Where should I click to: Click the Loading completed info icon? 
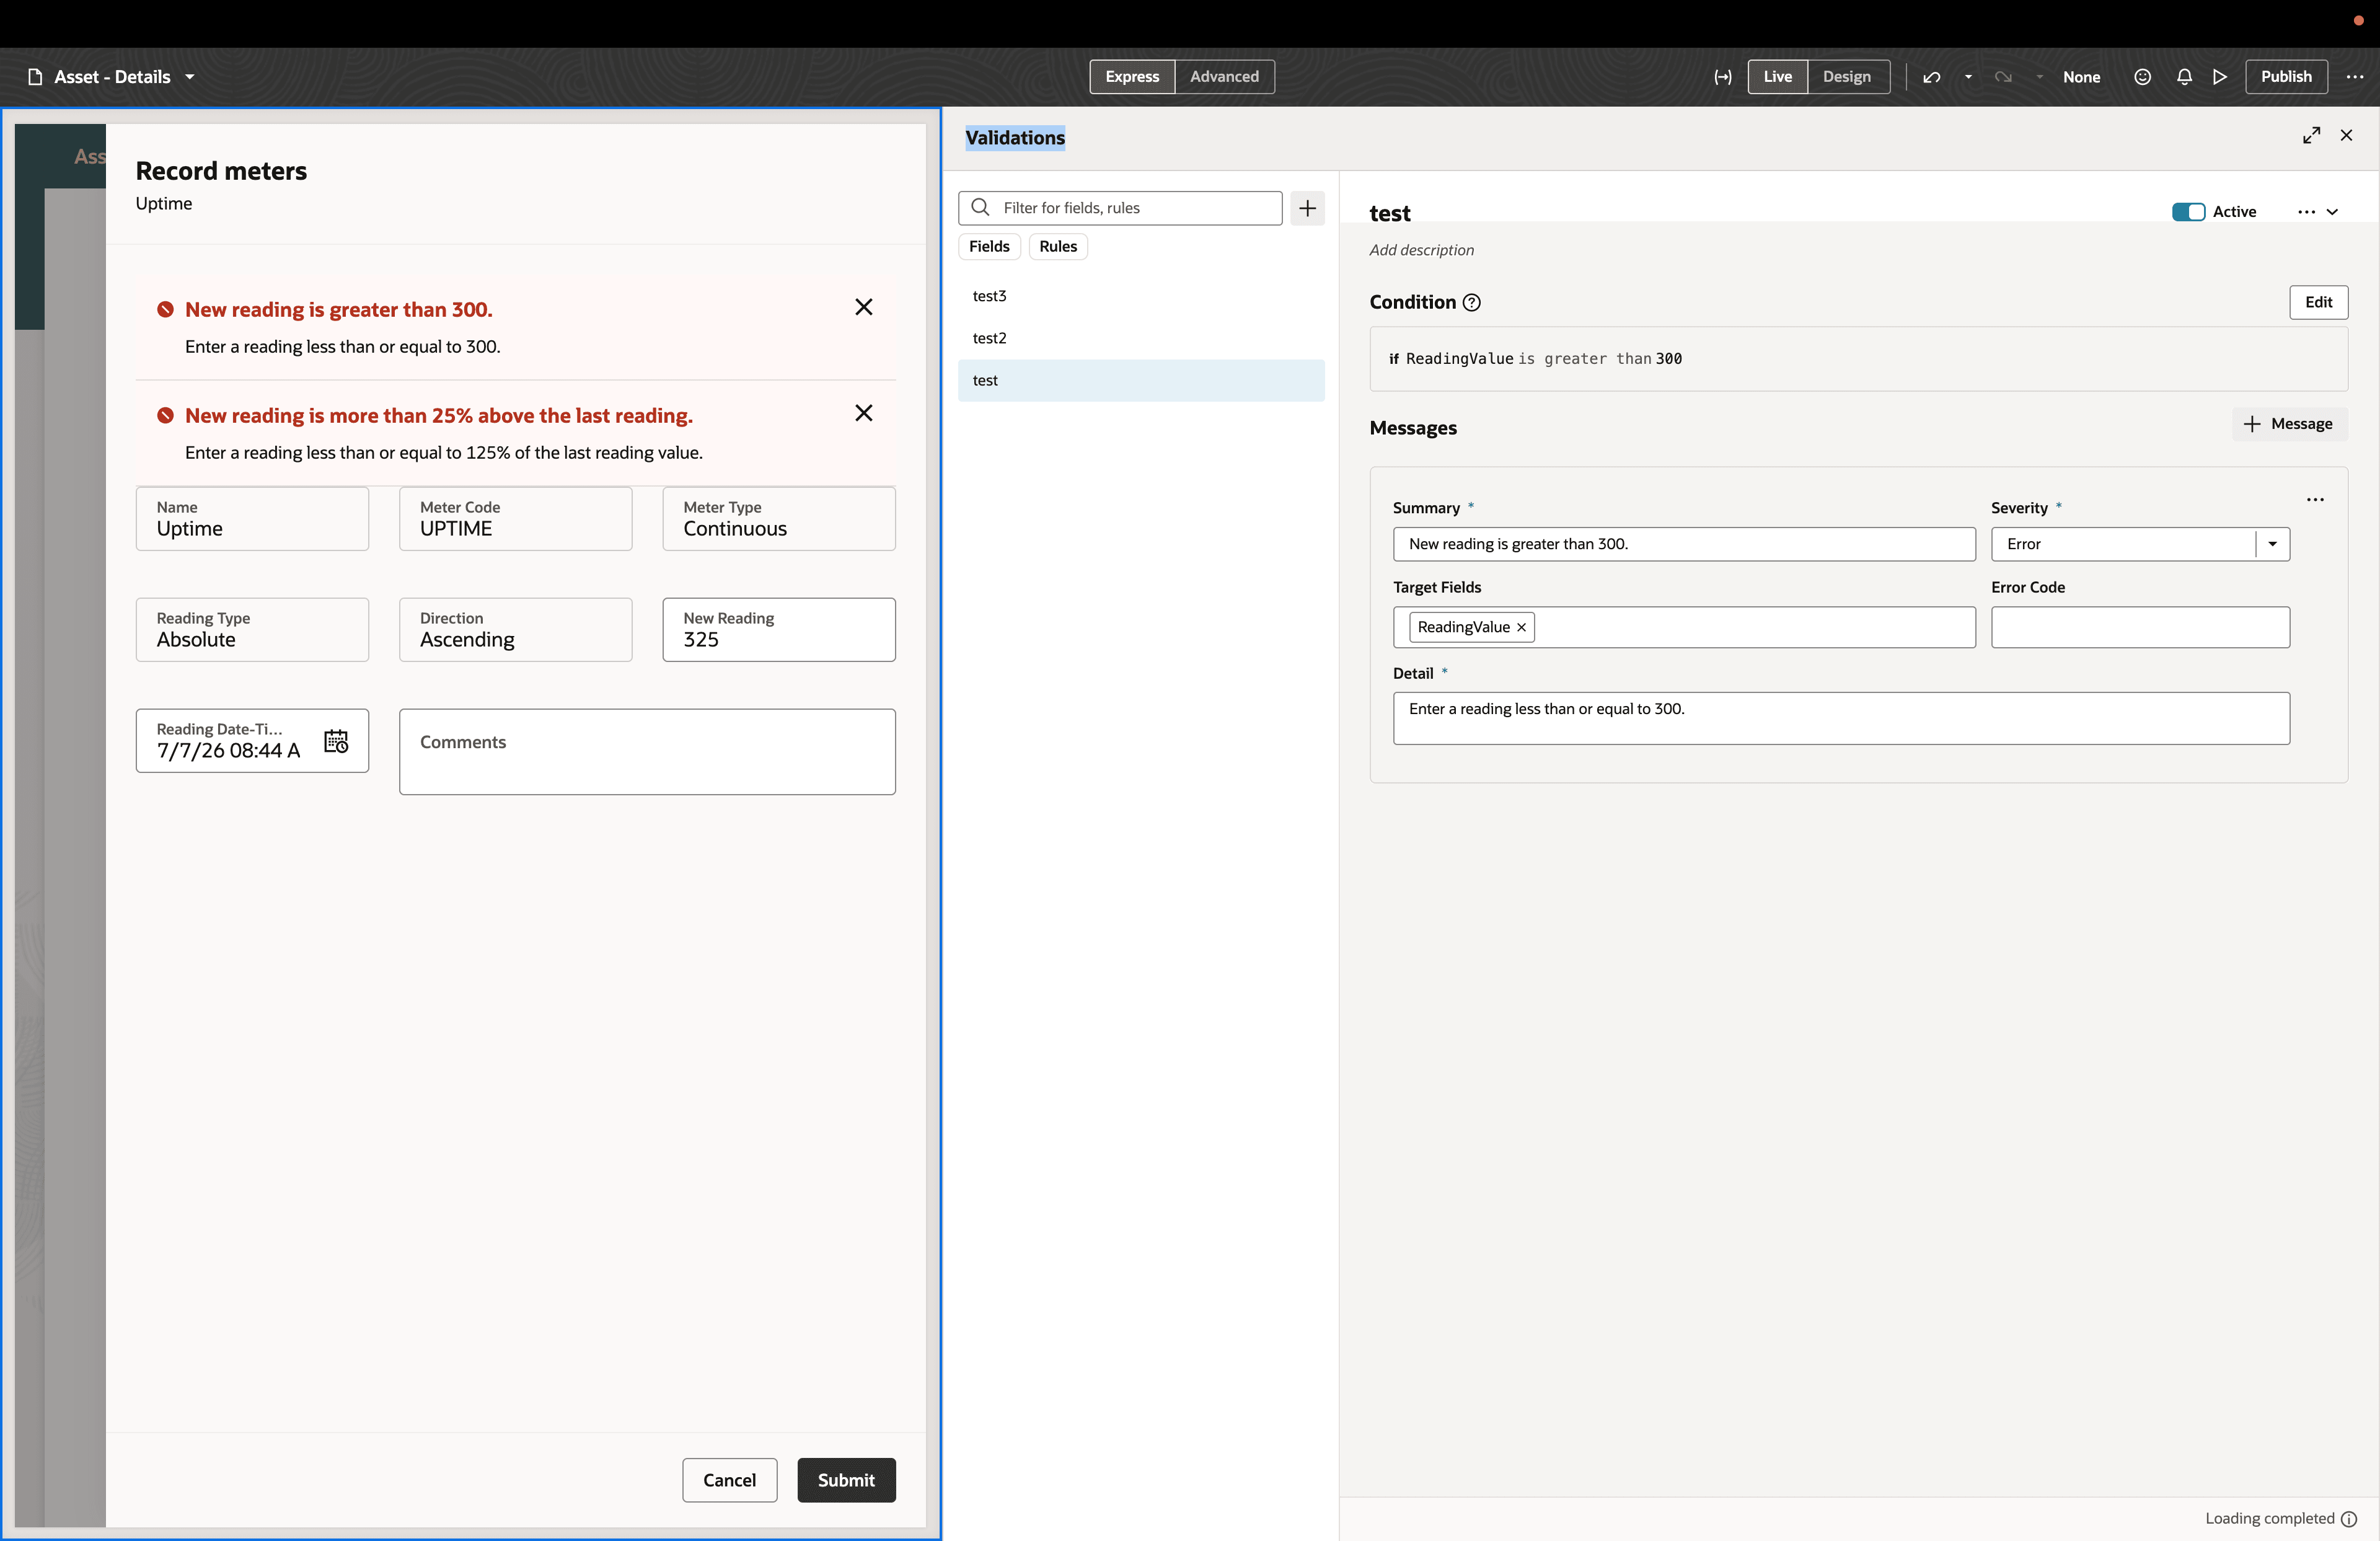coord(2349,1518)
